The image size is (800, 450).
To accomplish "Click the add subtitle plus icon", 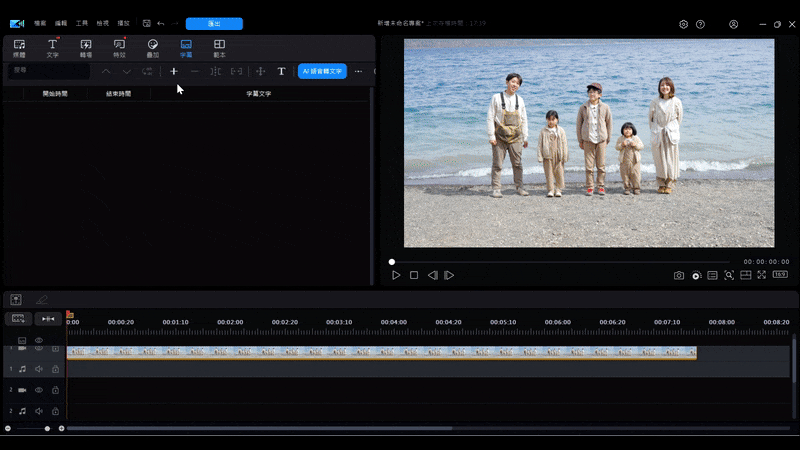I will click(x=174, y=71).
